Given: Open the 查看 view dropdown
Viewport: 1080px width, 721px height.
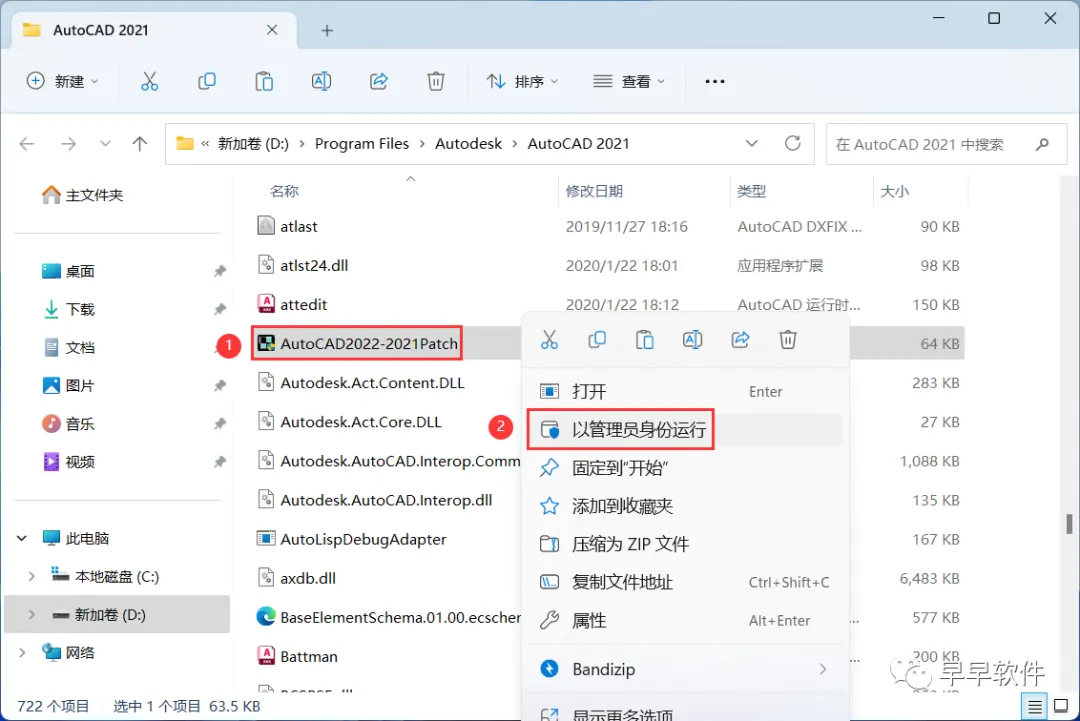Looking at the screenshot, I should tap(629, 81).
